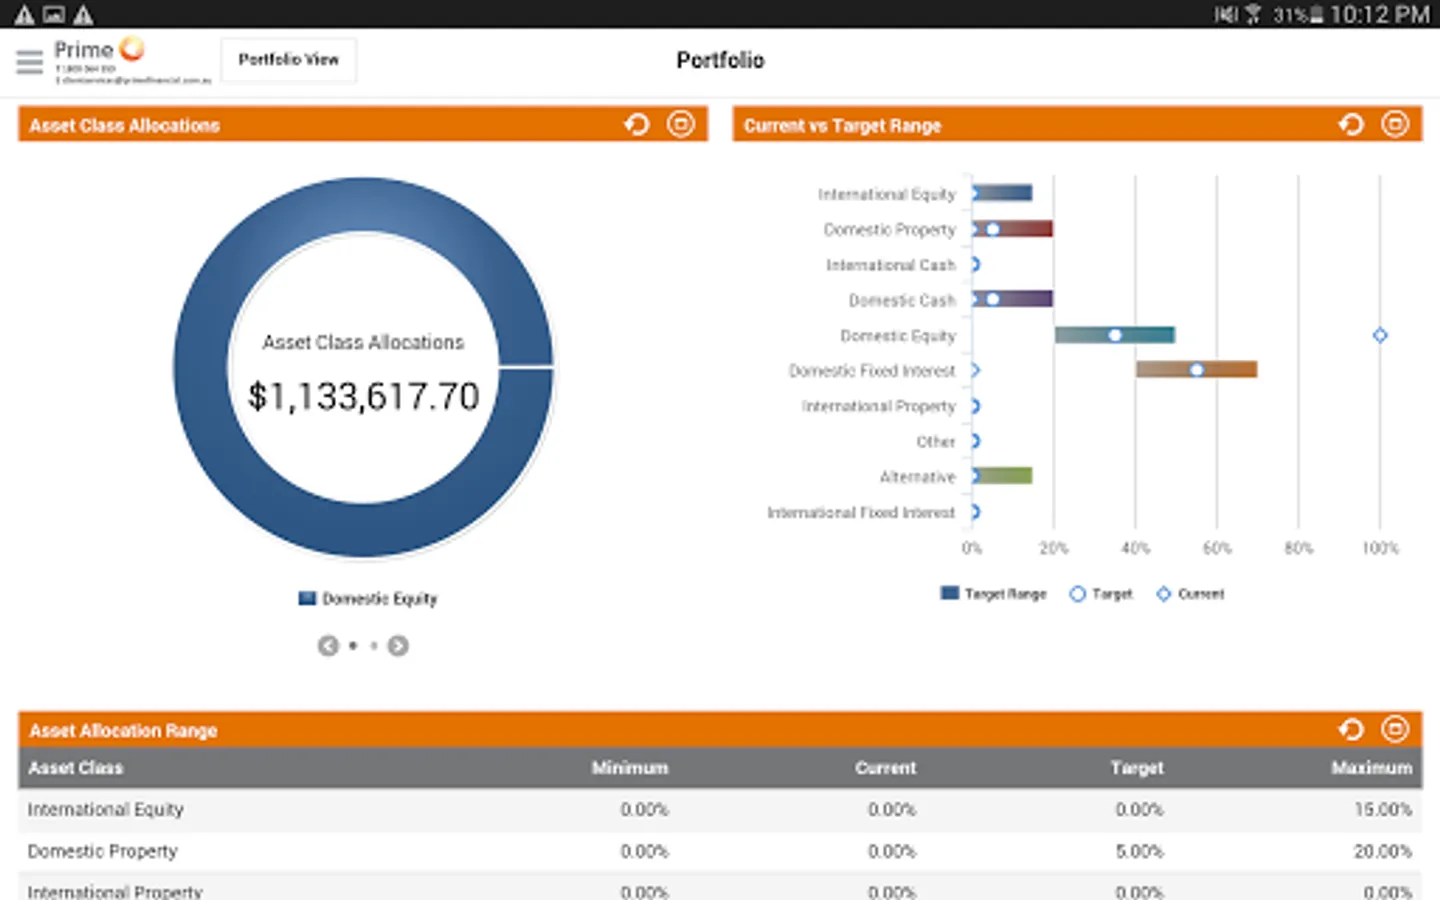
Task: Refresh the Asset Allocation Range panel
Action: click(x=1351, y=729)
